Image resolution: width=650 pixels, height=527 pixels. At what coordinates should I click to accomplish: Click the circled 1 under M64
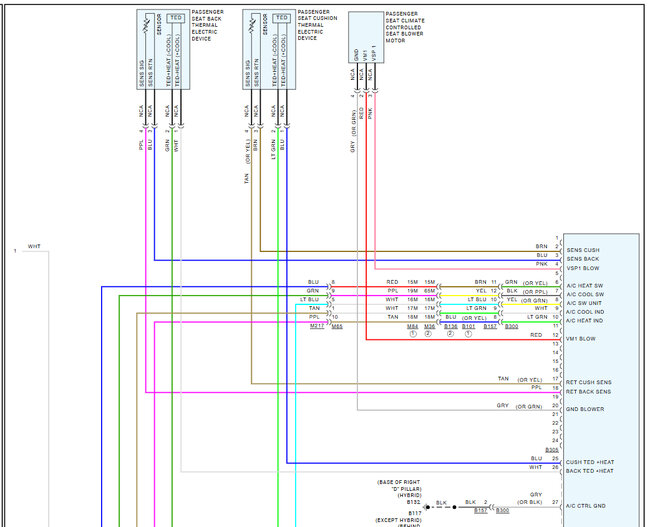[x=413, y=334]
